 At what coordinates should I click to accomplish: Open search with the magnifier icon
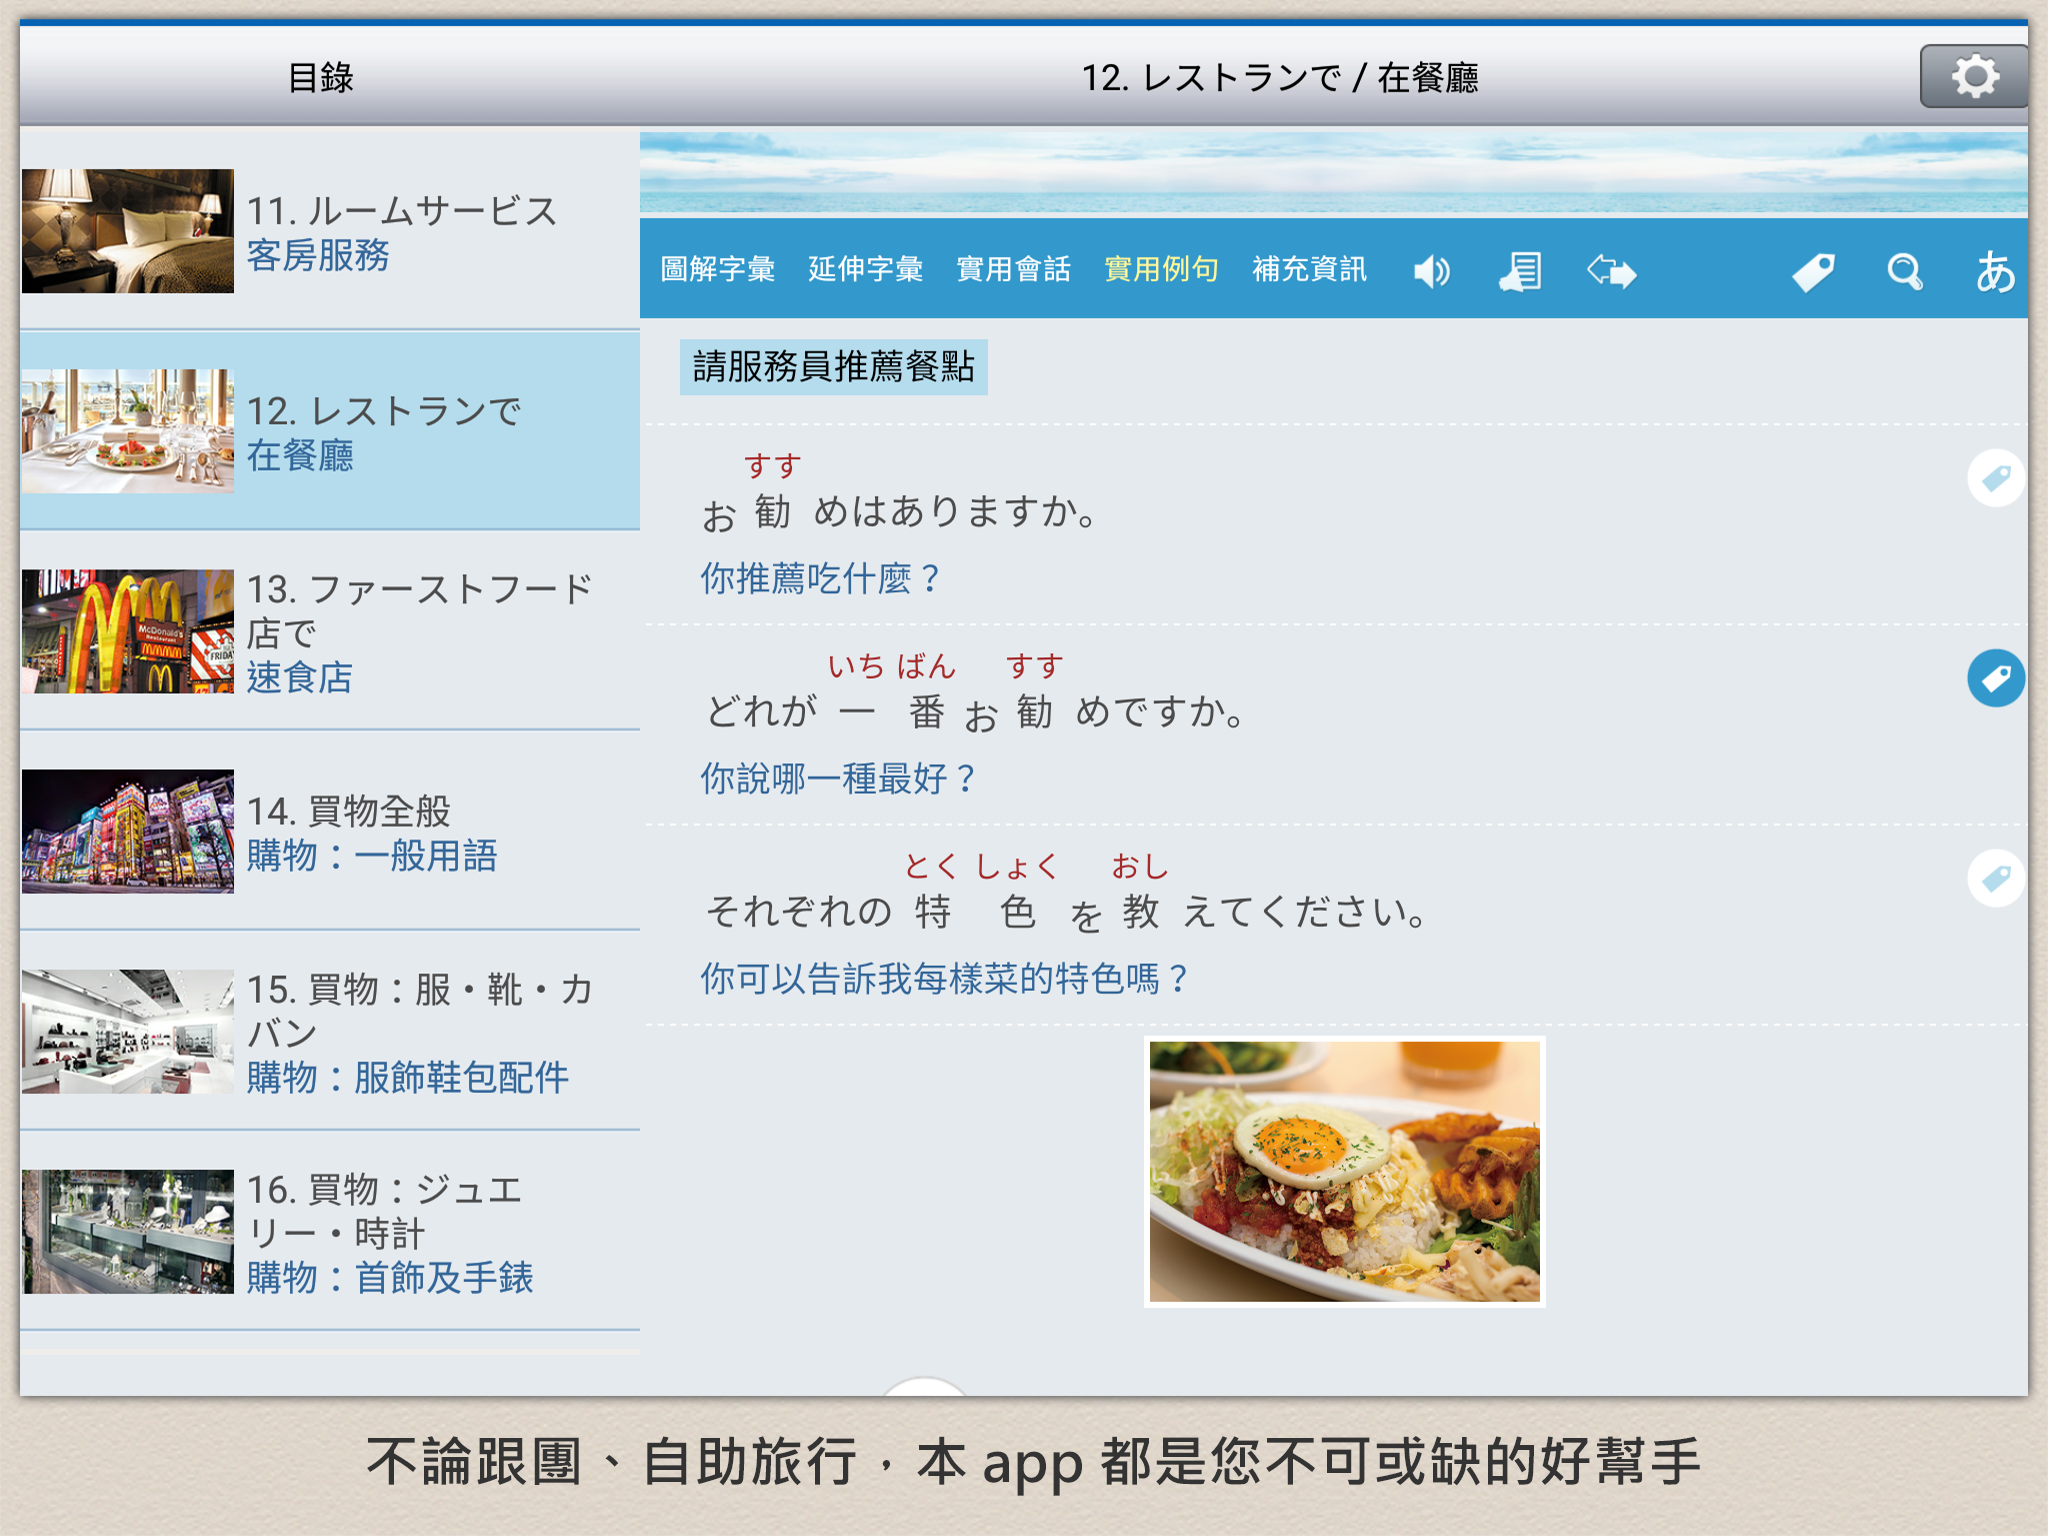tap(1904, 271)
